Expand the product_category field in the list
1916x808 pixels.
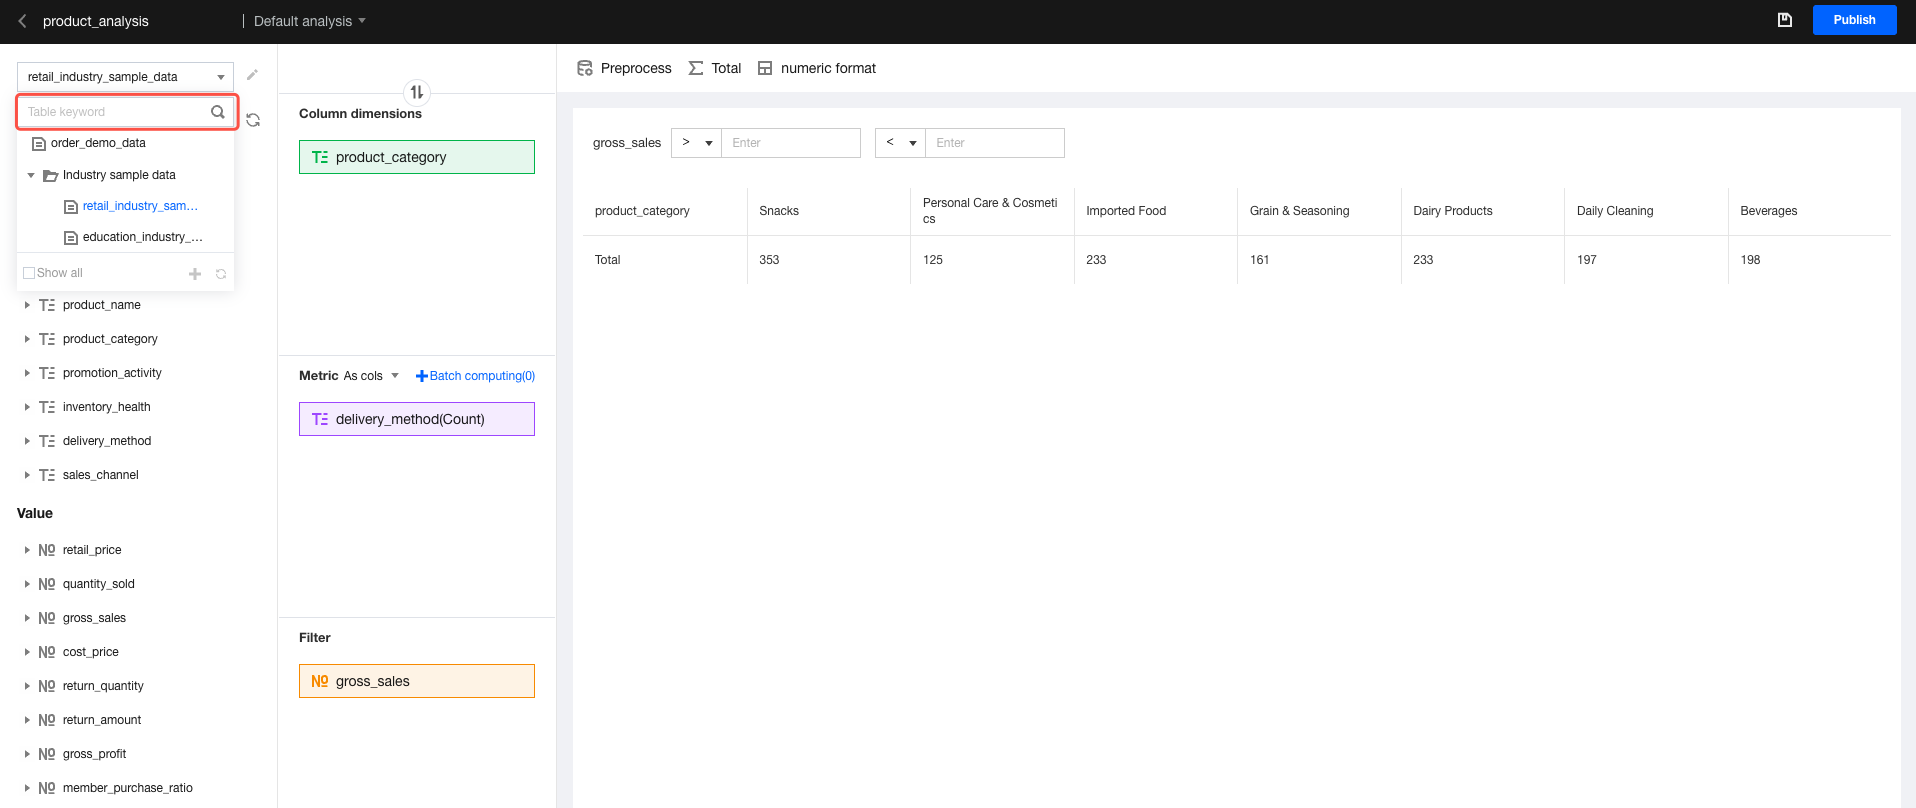[x=27, y=339]
